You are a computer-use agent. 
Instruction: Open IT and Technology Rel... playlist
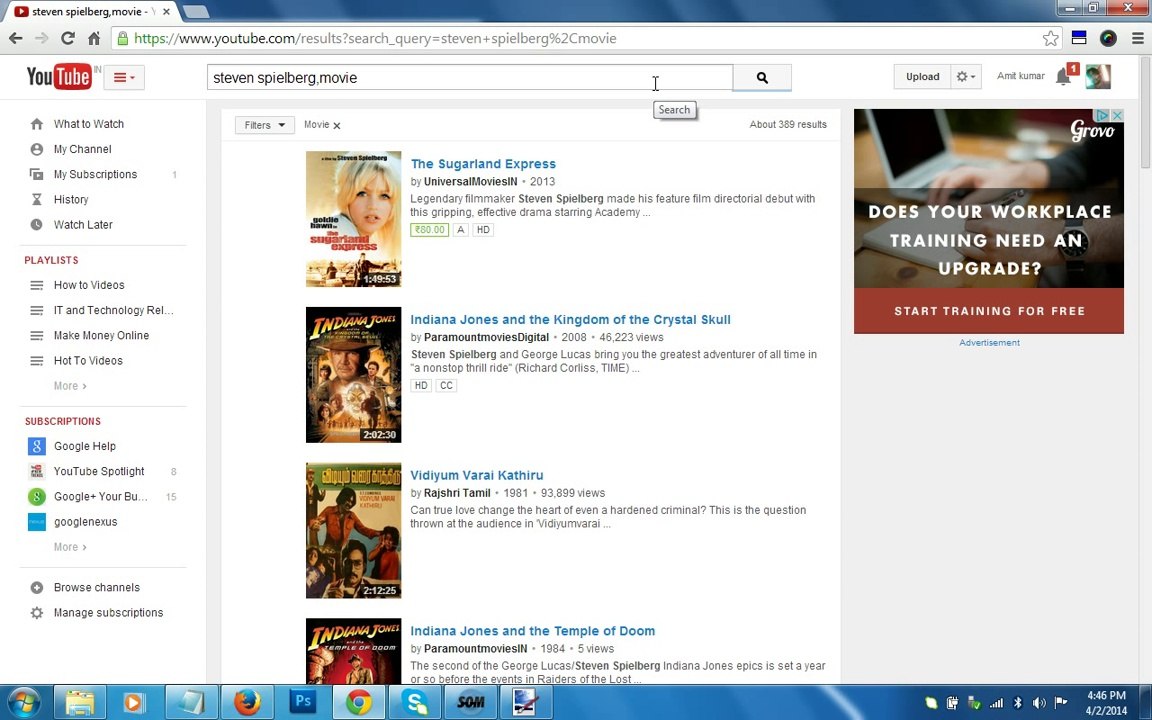[113, 310]
